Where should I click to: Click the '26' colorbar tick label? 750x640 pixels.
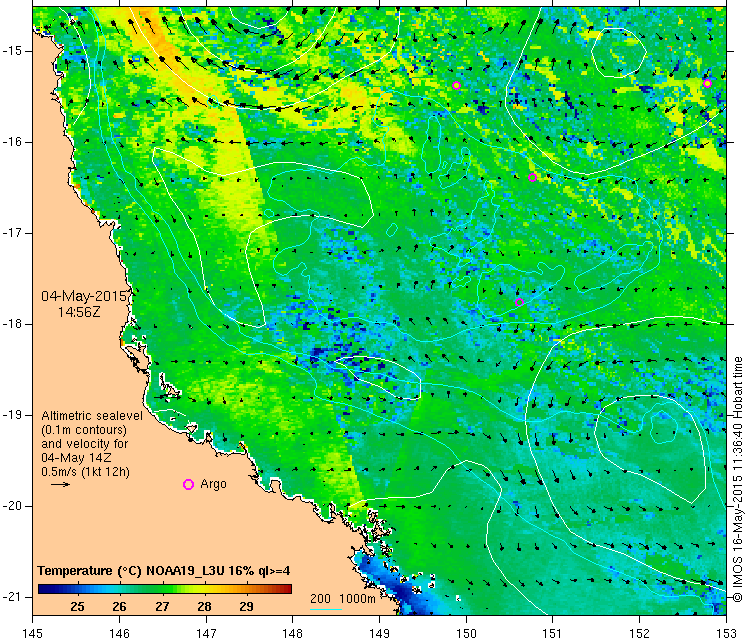tap(120, 607)
